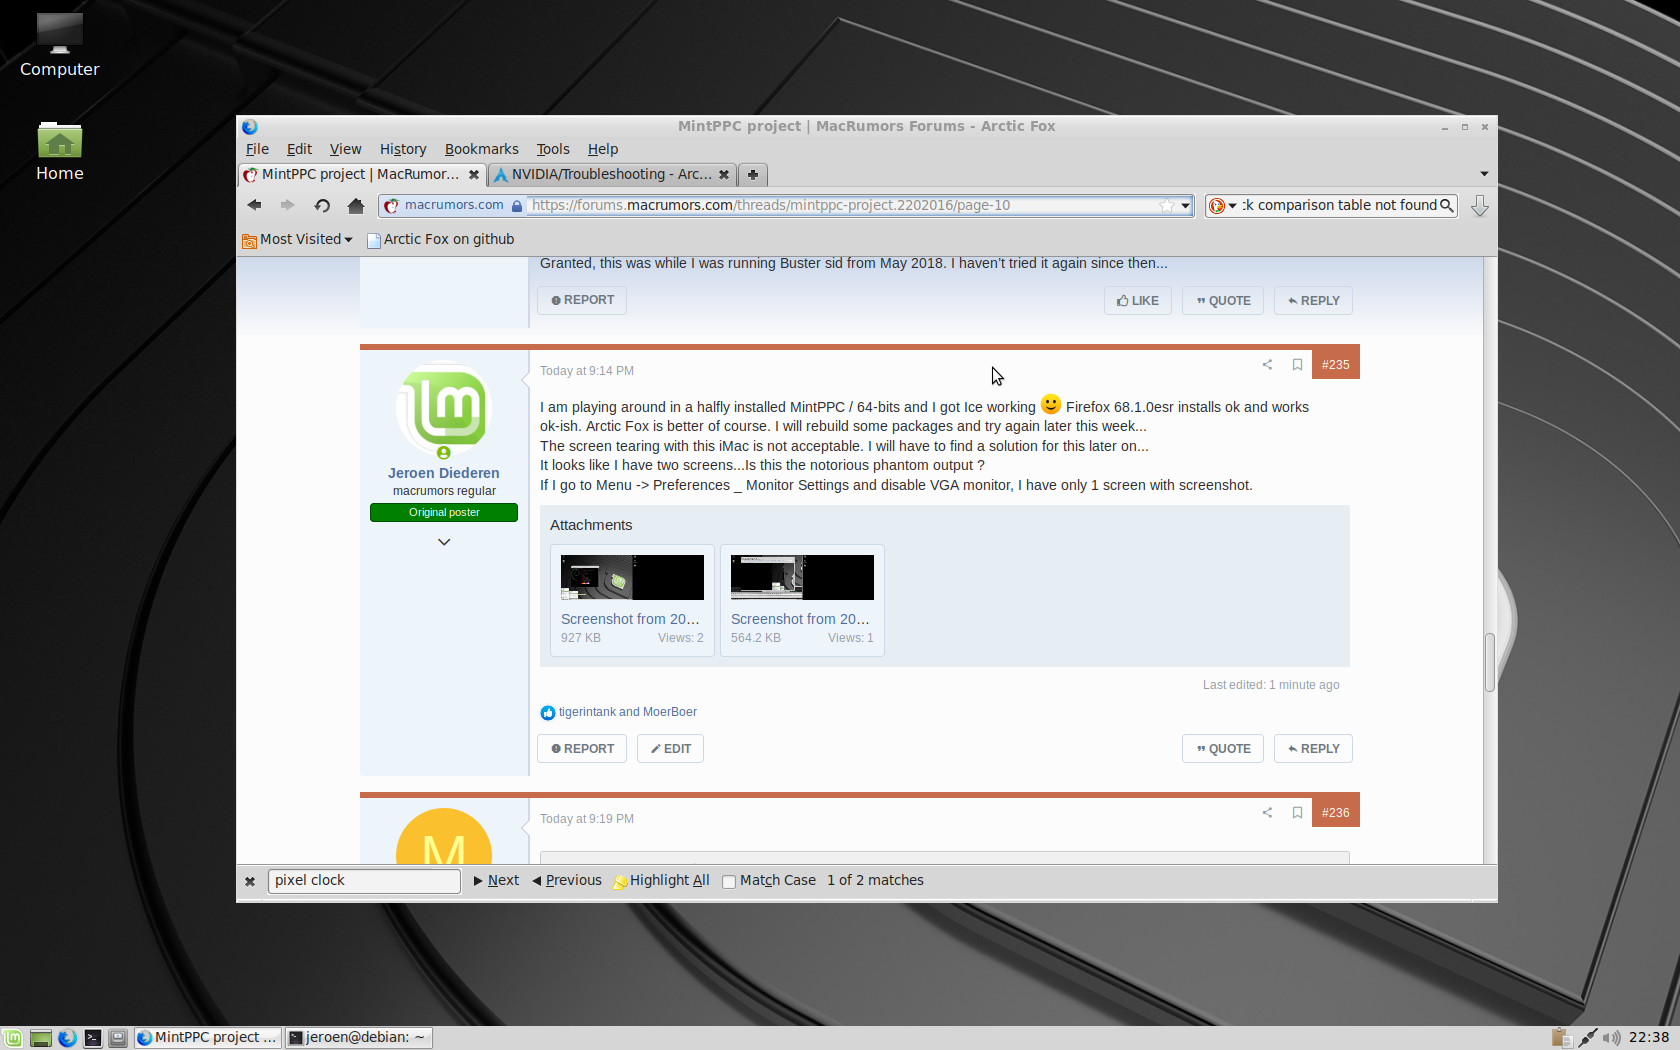
Task: Open the Mint menu in taskbar
Action: coord(12,1038)
